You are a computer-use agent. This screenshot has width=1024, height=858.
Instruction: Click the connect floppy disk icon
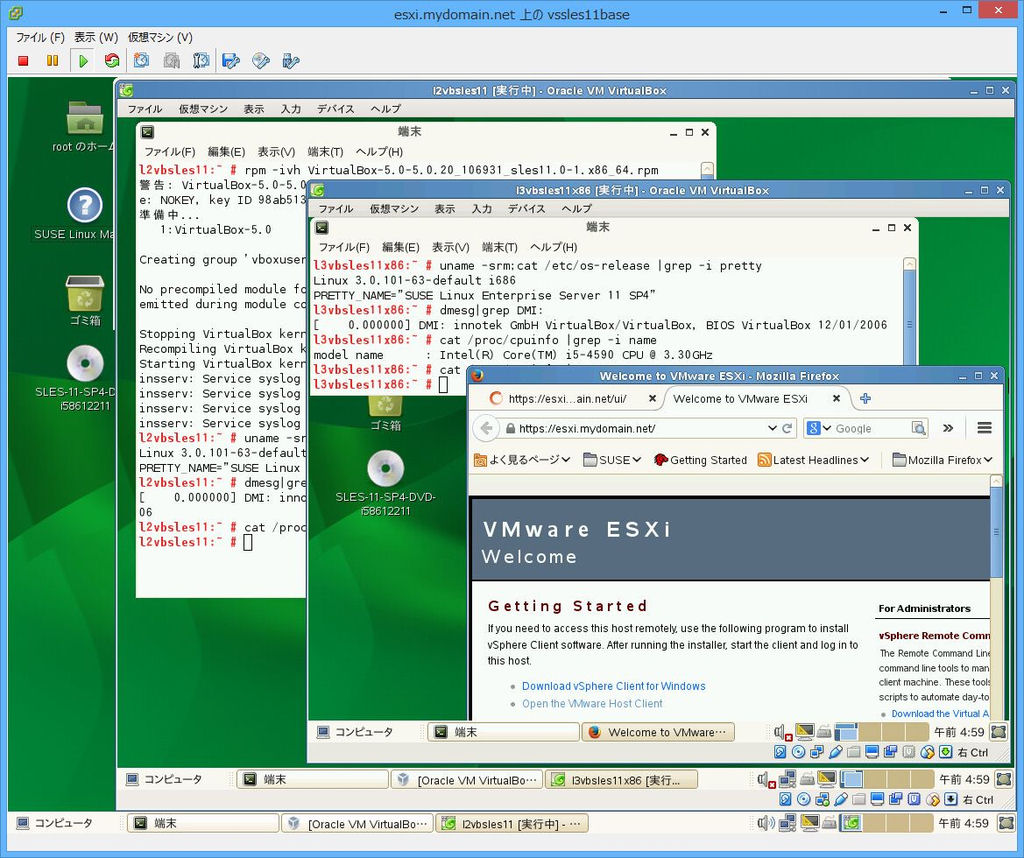pyautogui.click(x=231, y=61)
